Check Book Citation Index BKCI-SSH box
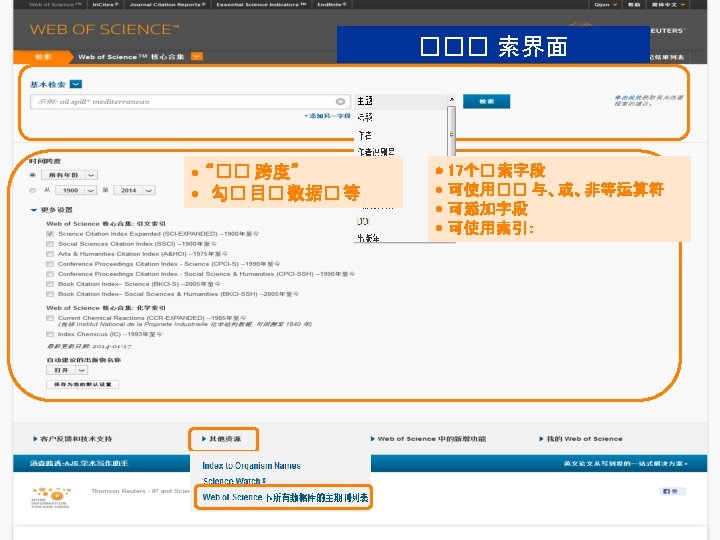720x540 pixels. [x=50, y=294]
